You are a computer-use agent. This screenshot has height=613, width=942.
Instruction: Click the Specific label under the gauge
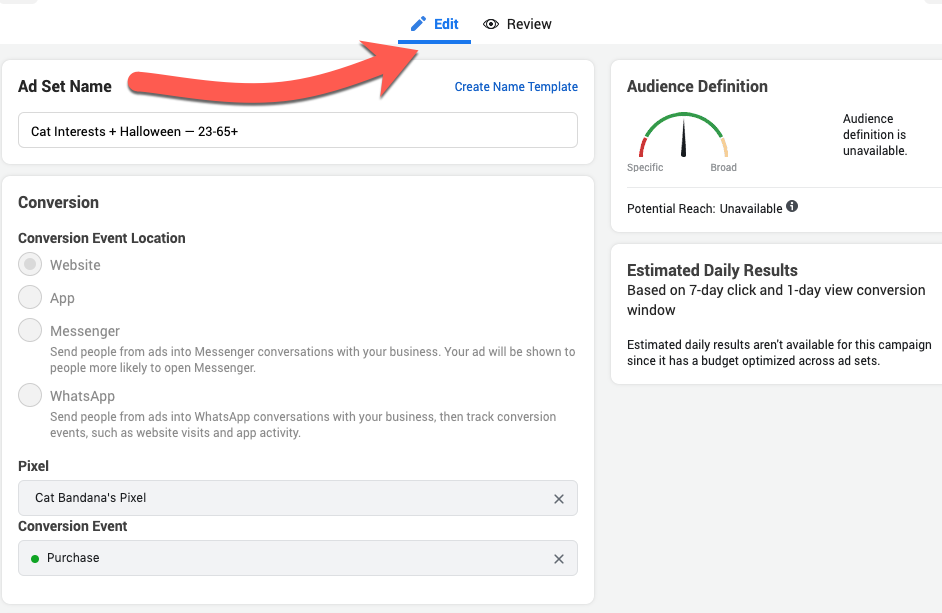645,168
